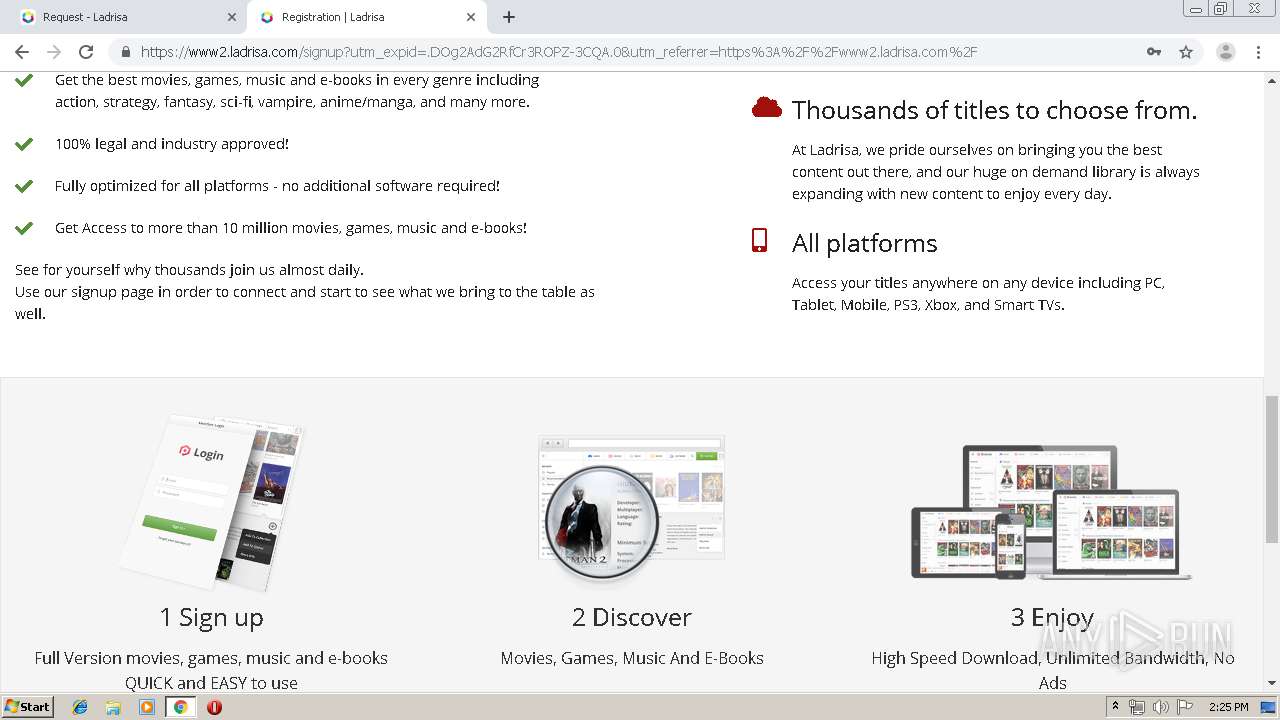Switch to the Request - Ladrisa tab

[126, 17]
